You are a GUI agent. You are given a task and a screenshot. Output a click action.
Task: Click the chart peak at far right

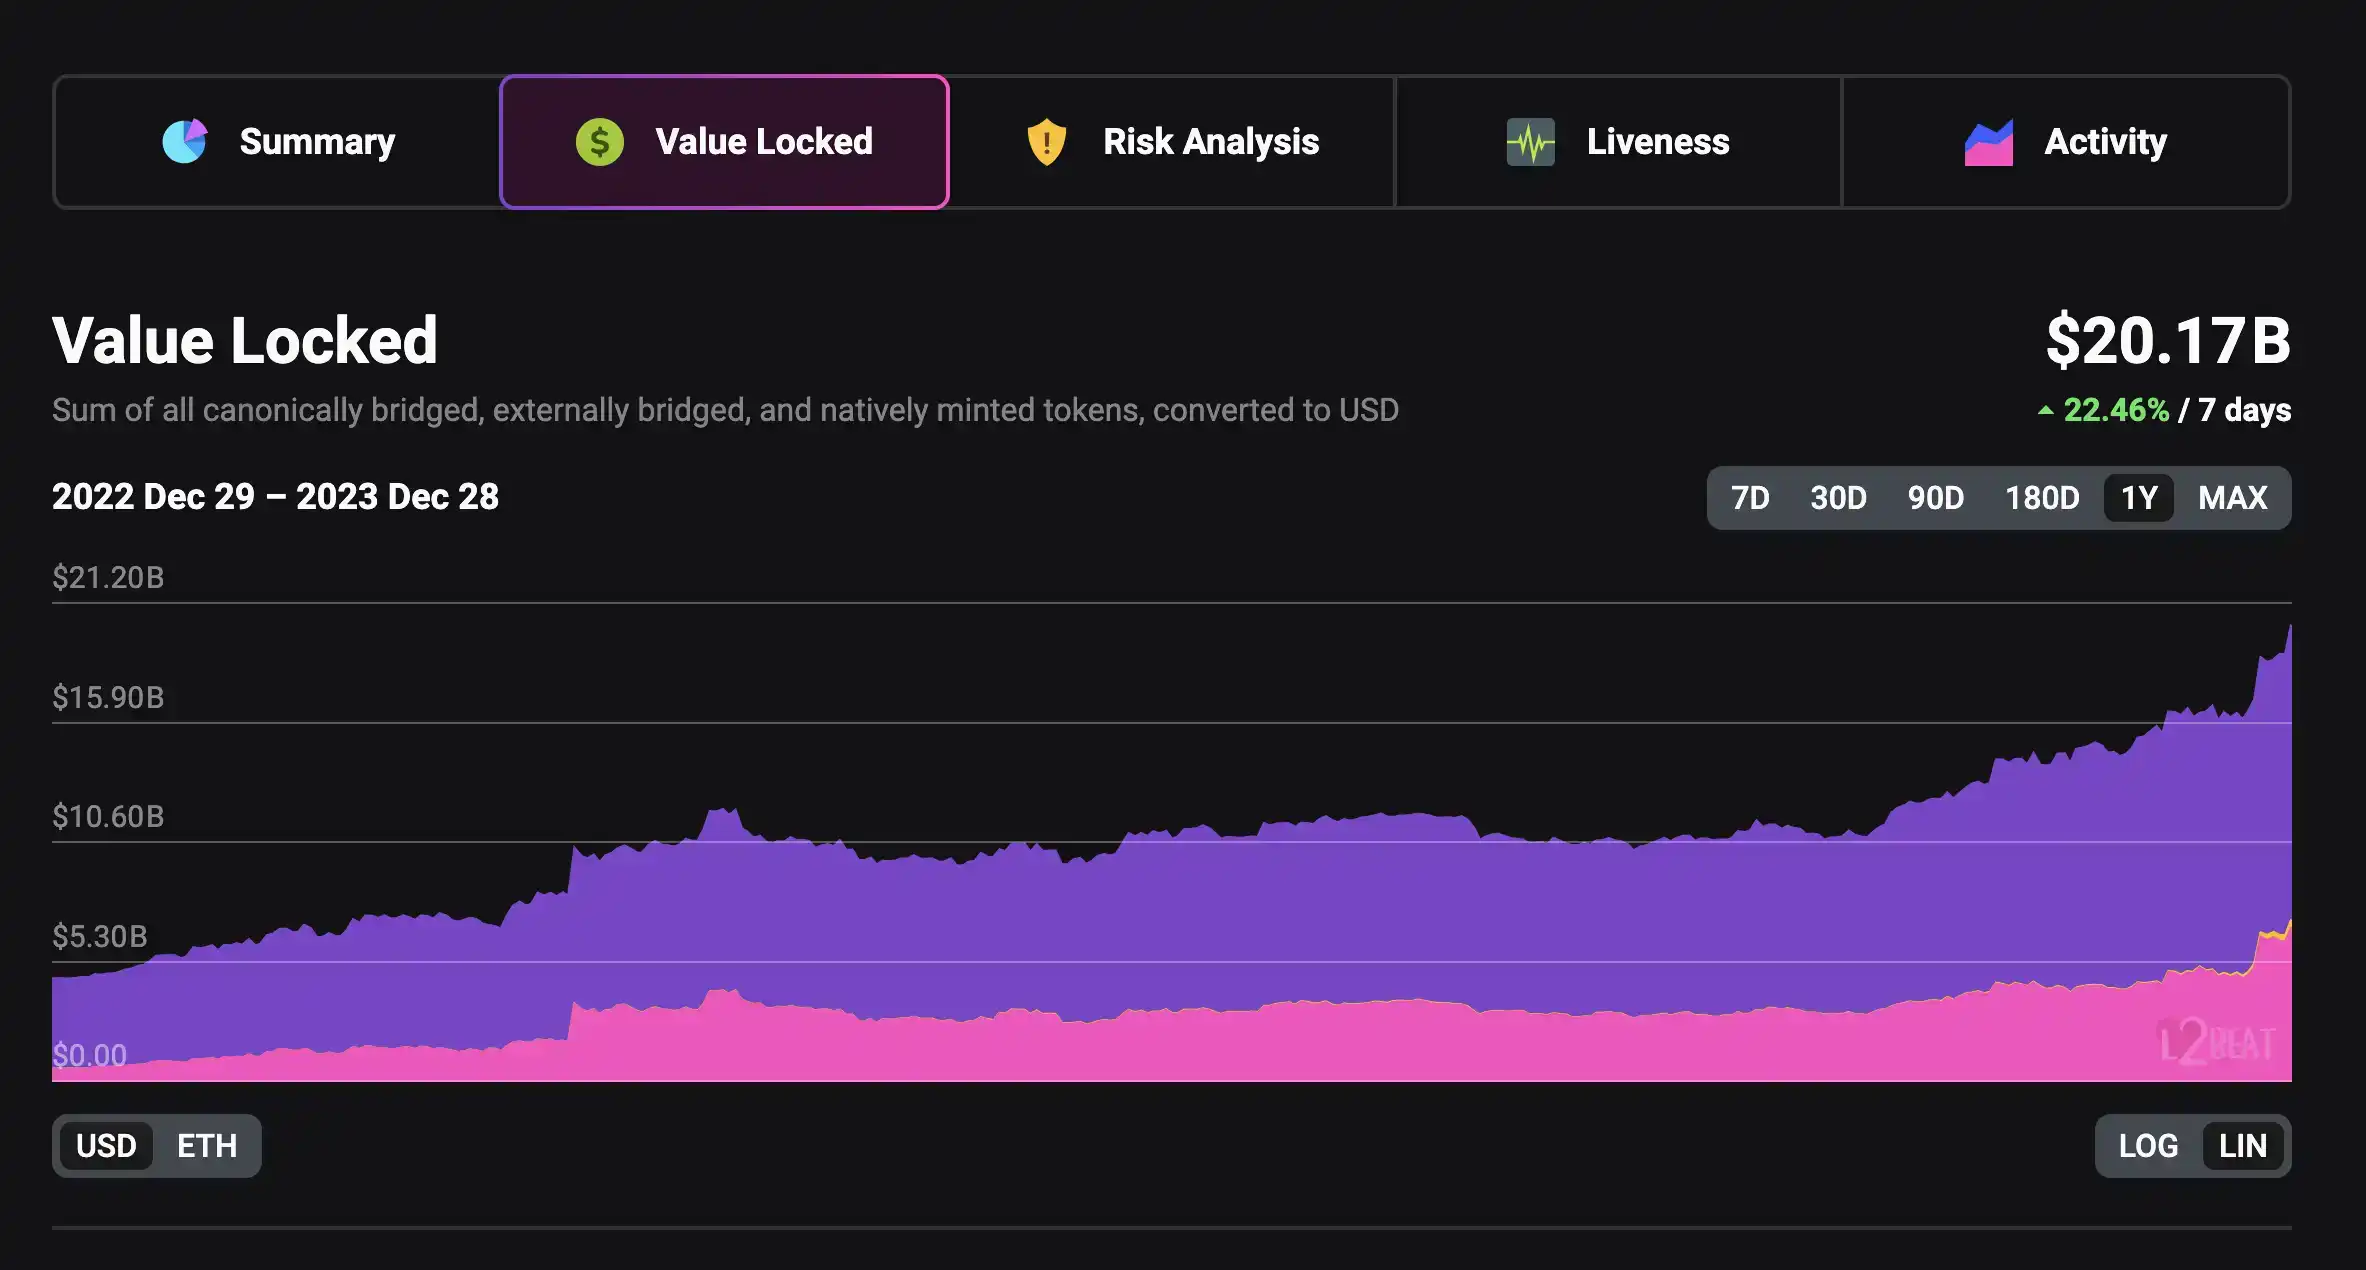pyautogui.click(x=2288, y=630)
